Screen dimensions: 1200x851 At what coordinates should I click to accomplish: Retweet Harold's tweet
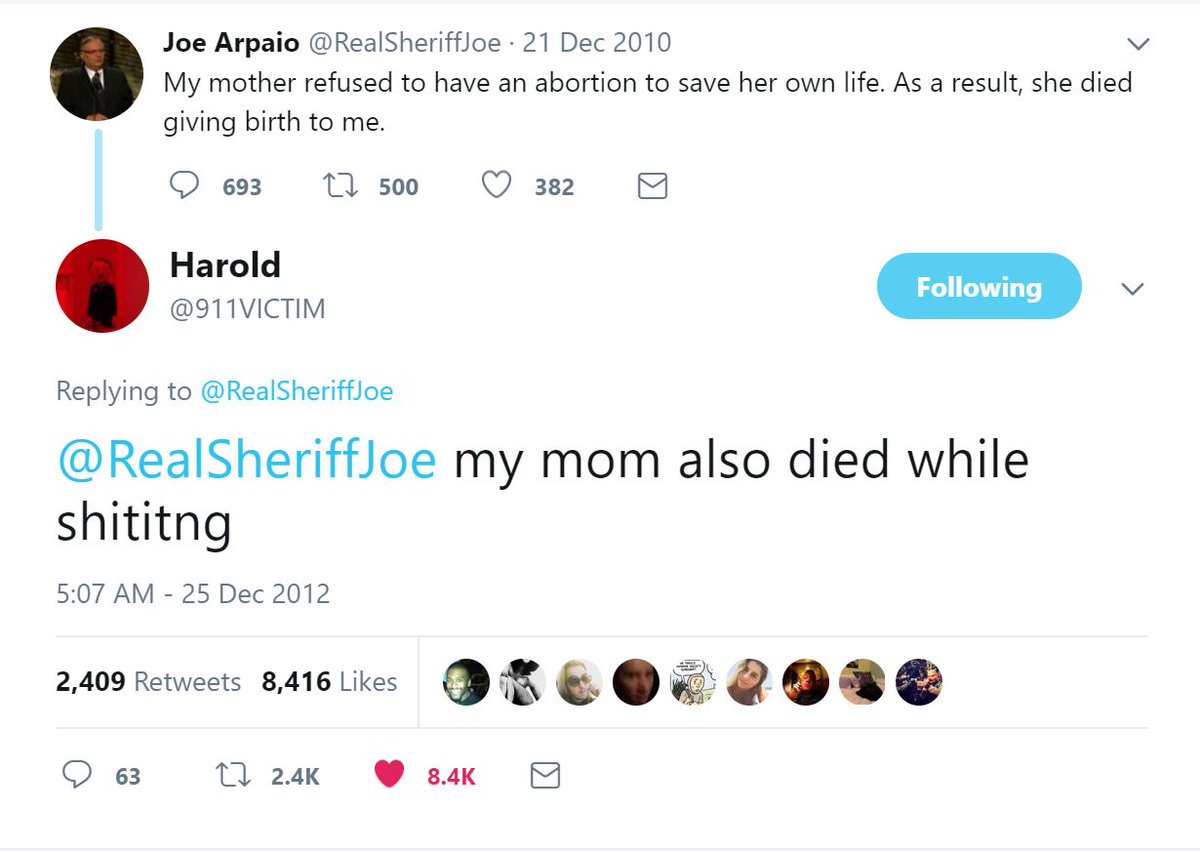[x=231, y=775]
